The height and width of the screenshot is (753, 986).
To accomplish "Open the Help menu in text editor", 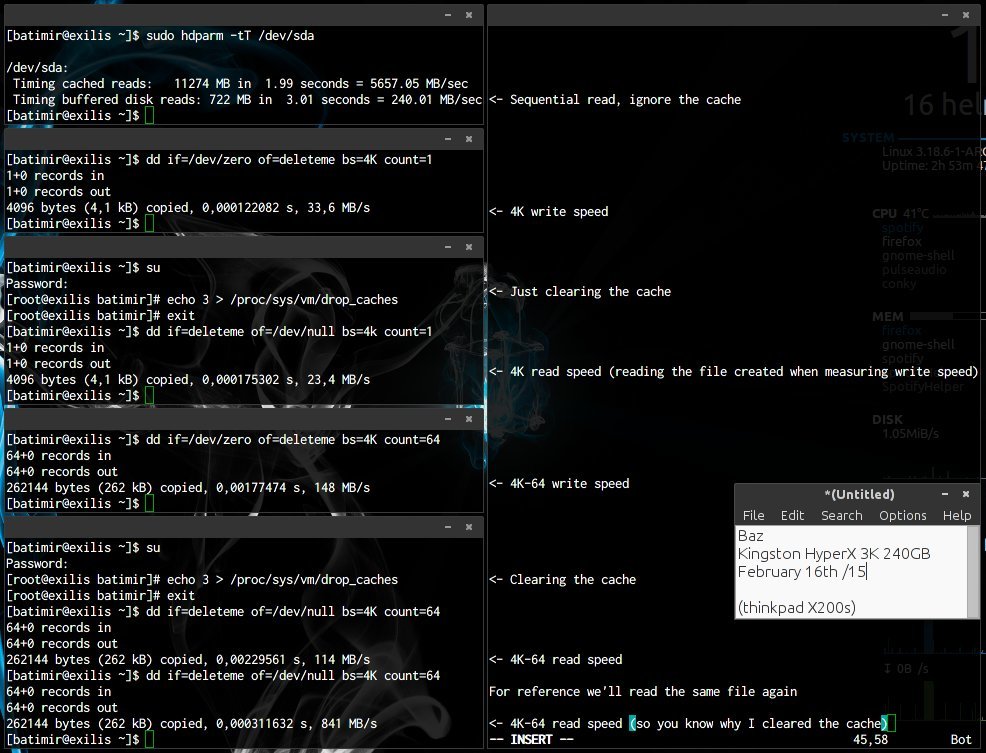I will coord(956,515).
